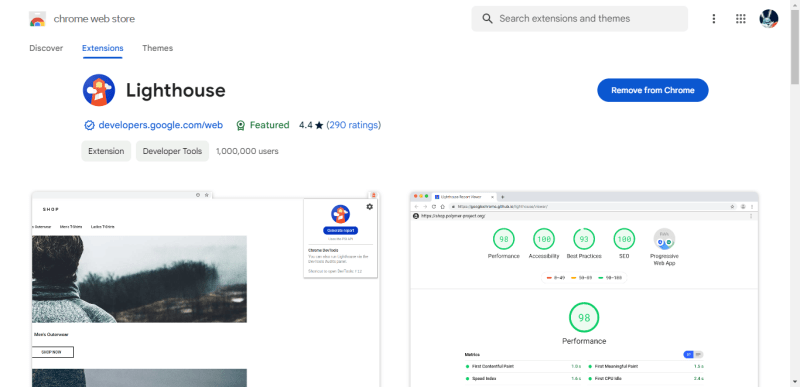The height and width of the screenshot is (387, 800).
Task: Click the Best Practices 93 gauge
Action: (x=584, y=239)
